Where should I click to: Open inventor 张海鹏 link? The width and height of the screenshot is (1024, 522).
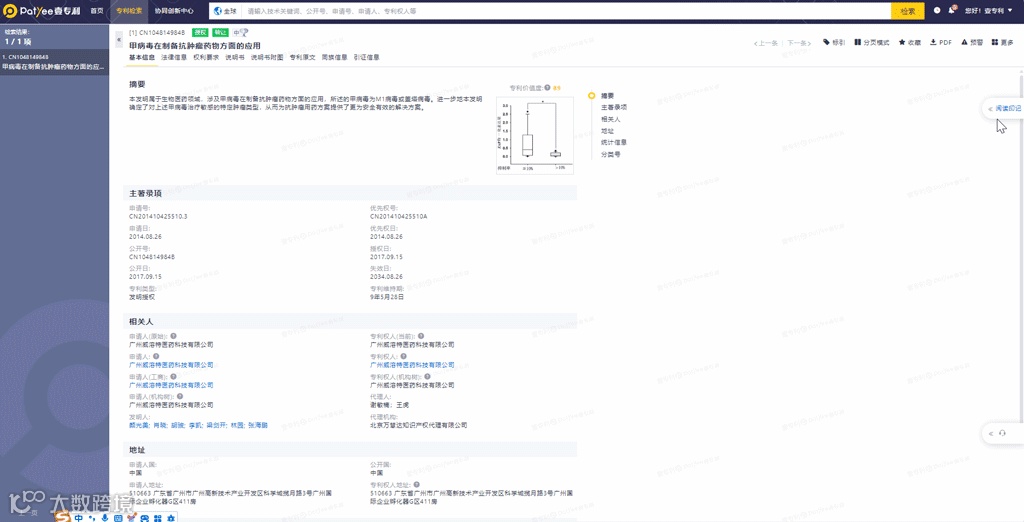258,425
